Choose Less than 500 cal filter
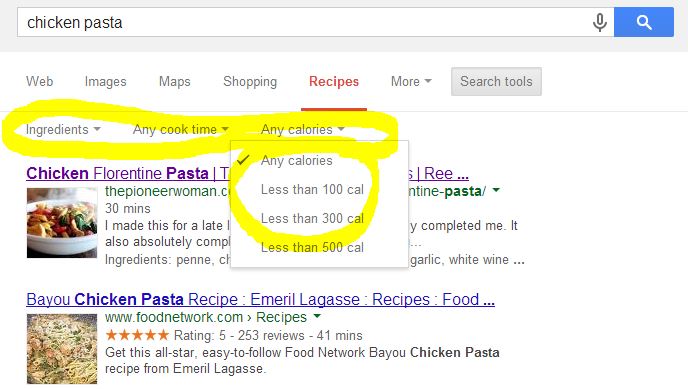Screen dimensions: 688x389 [x=312, y=247]
